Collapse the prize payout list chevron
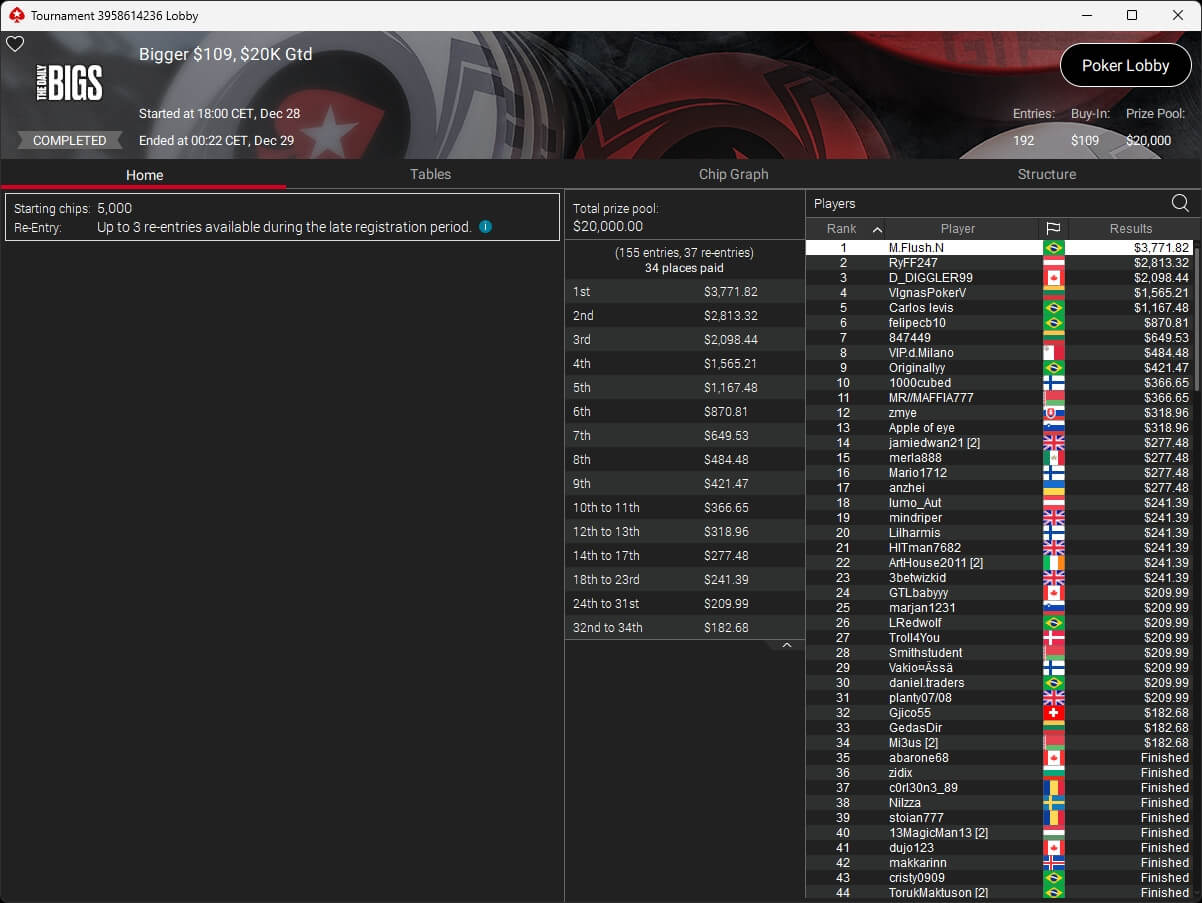 click(786, 646)
